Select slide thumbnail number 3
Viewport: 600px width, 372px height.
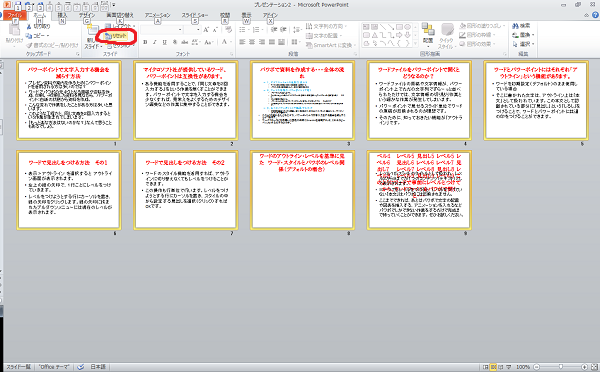[x=302, y=100]
